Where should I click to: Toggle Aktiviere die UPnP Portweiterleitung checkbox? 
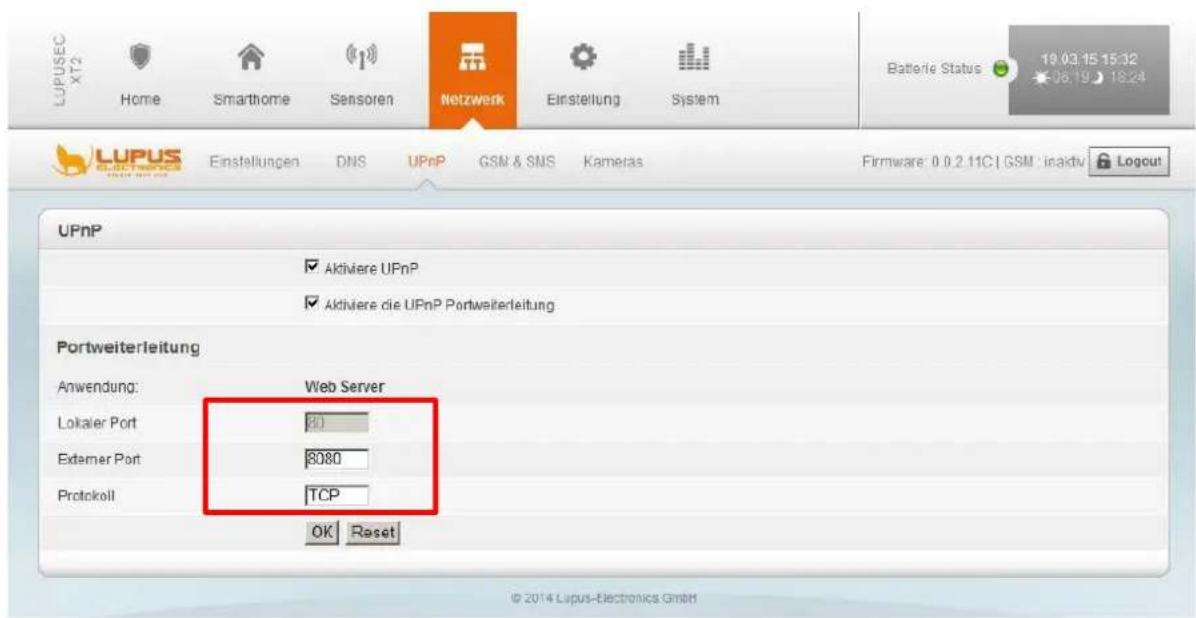310,305
